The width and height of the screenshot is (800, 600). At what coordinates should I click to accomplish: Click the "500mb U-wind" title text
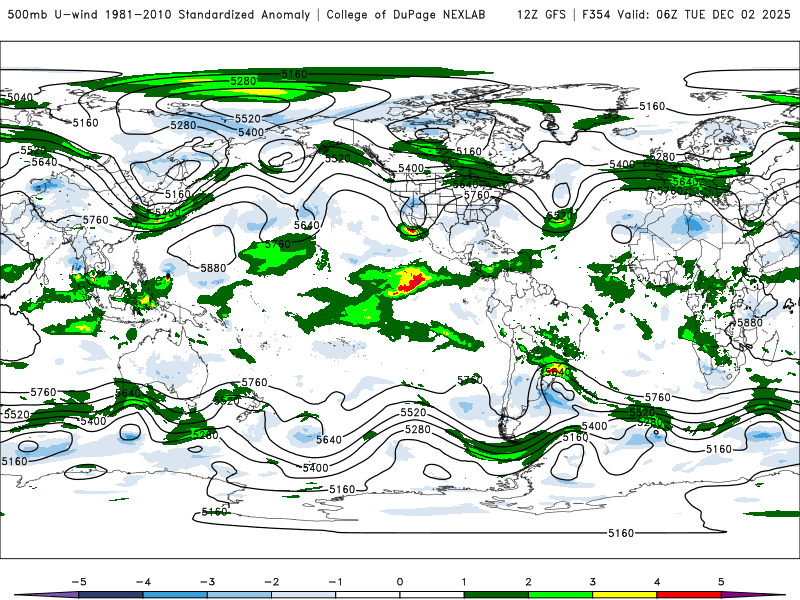click(x=53, y=15)
